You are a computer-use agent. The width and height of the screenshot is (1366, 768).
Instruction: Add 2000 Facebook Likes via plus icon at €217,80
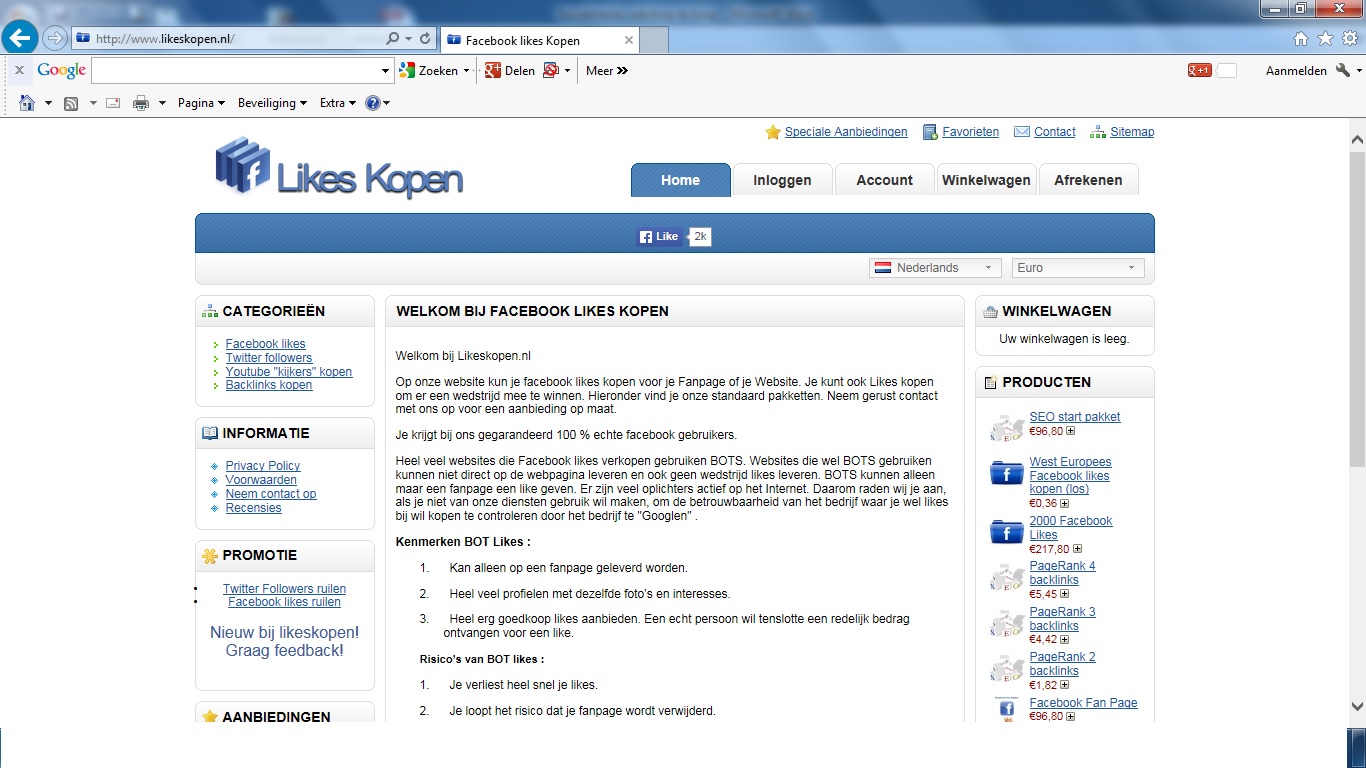(1078, 549)
